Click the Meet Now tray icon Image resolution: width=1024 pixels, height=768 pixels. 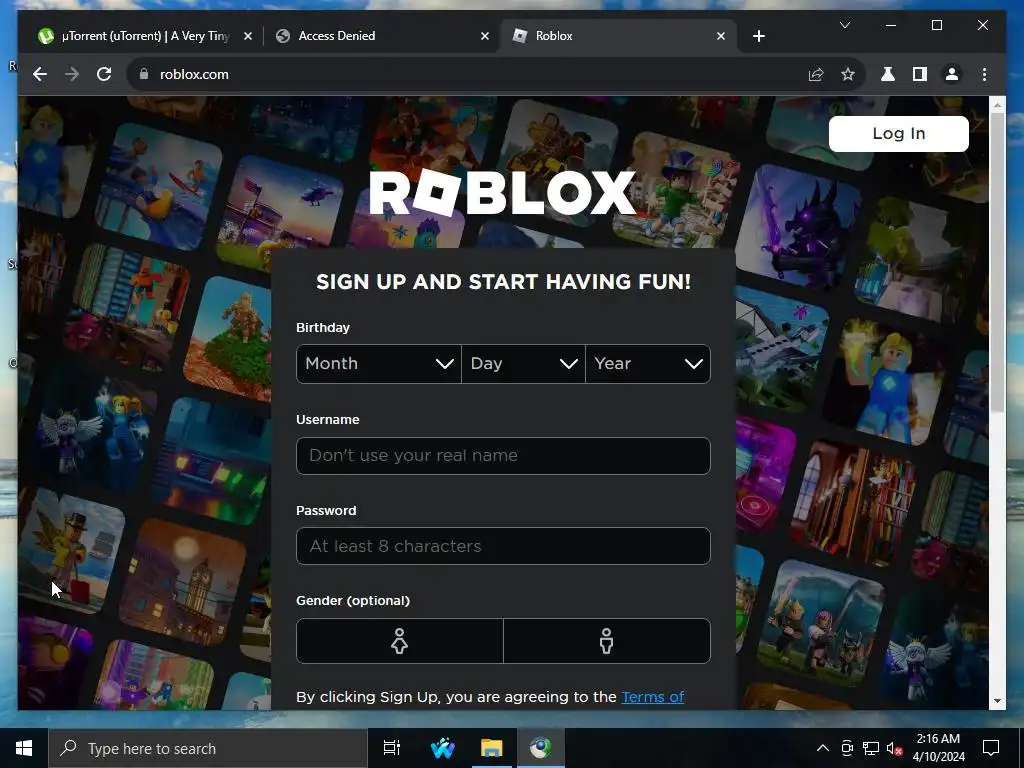coord(847,748)
